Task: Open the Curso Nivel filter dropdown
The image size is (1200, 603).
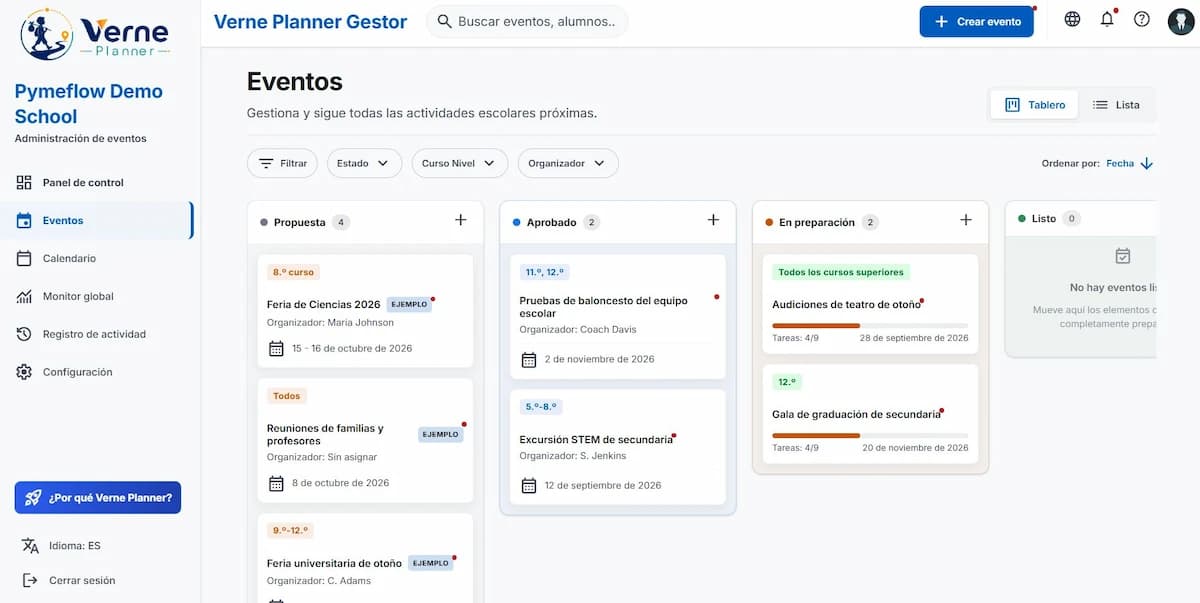Action: [459, 163]
